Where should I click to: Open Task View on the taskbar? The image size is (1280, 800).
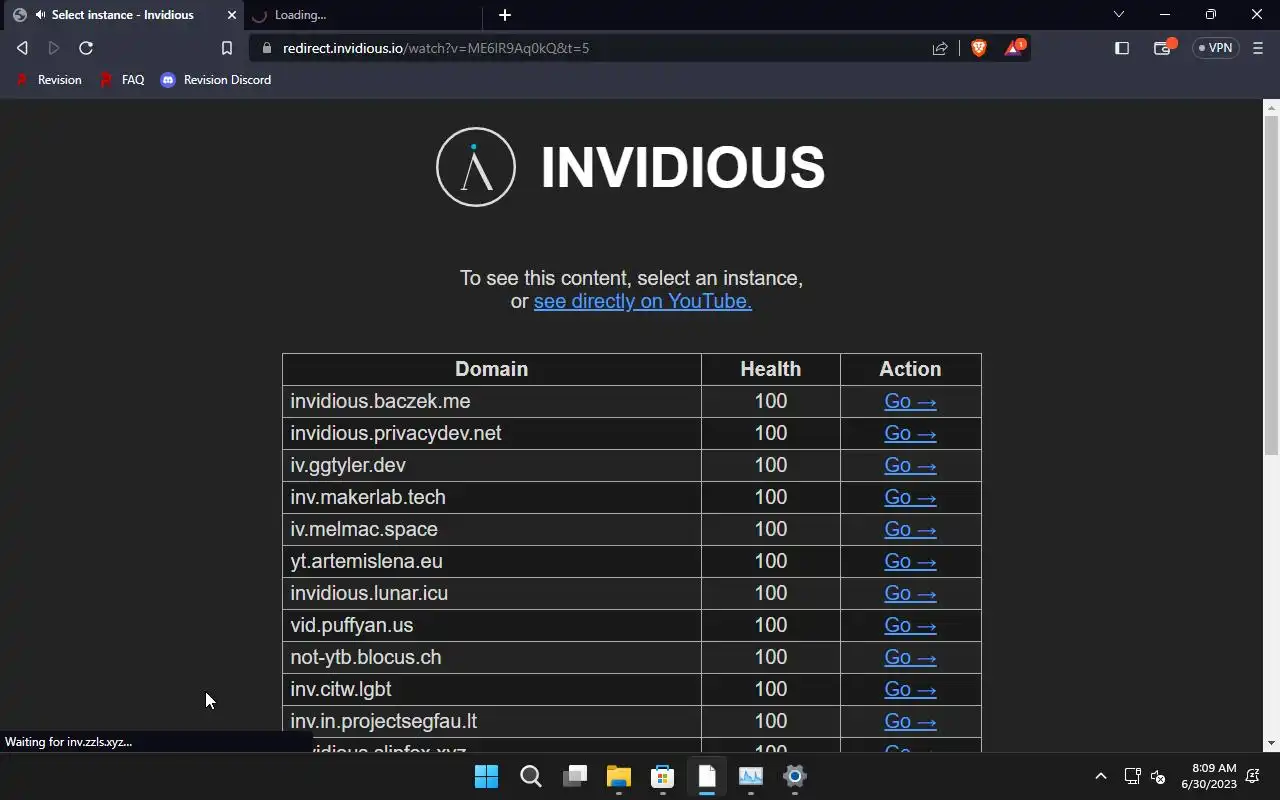(575, 776)
